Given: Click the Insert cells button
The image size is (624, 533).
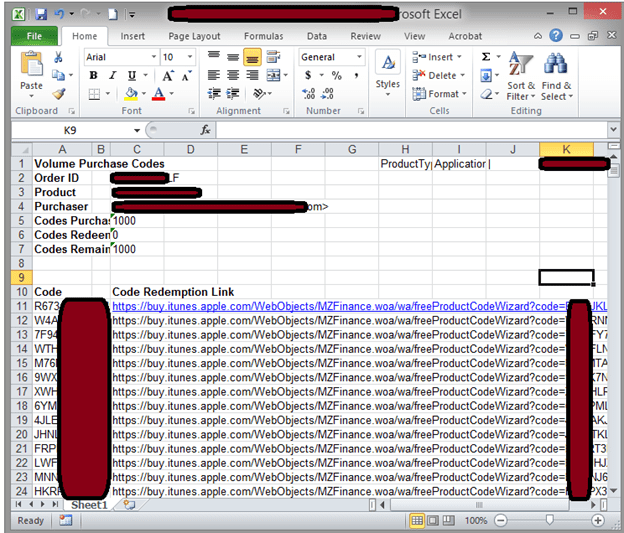Looking at the screenshot, I should tap(437, 57).
